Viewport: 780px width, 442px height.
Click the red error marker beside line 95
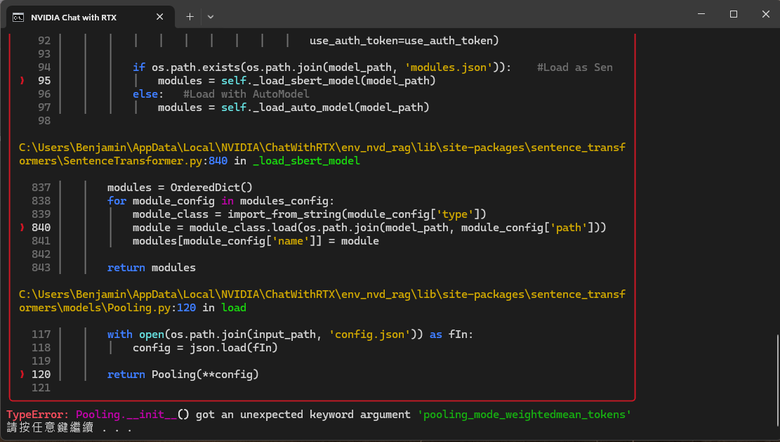[22, 81]
